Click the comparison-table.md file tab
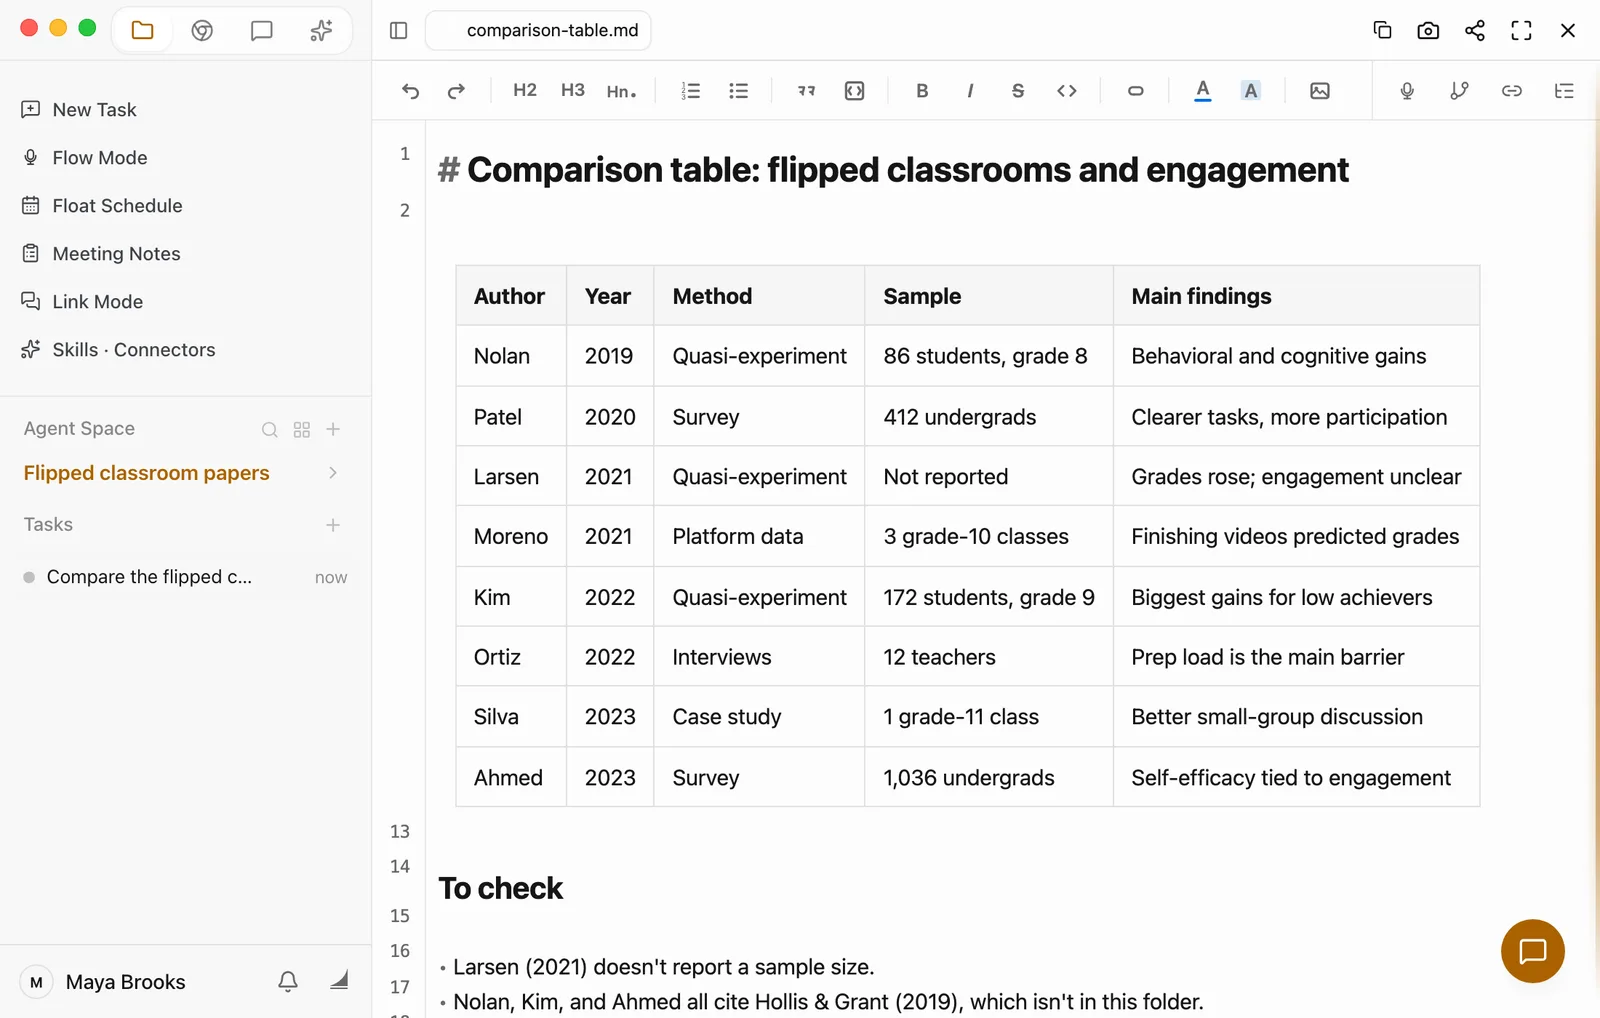This screenshot has height=1018, width=1600. click(539, 30)
